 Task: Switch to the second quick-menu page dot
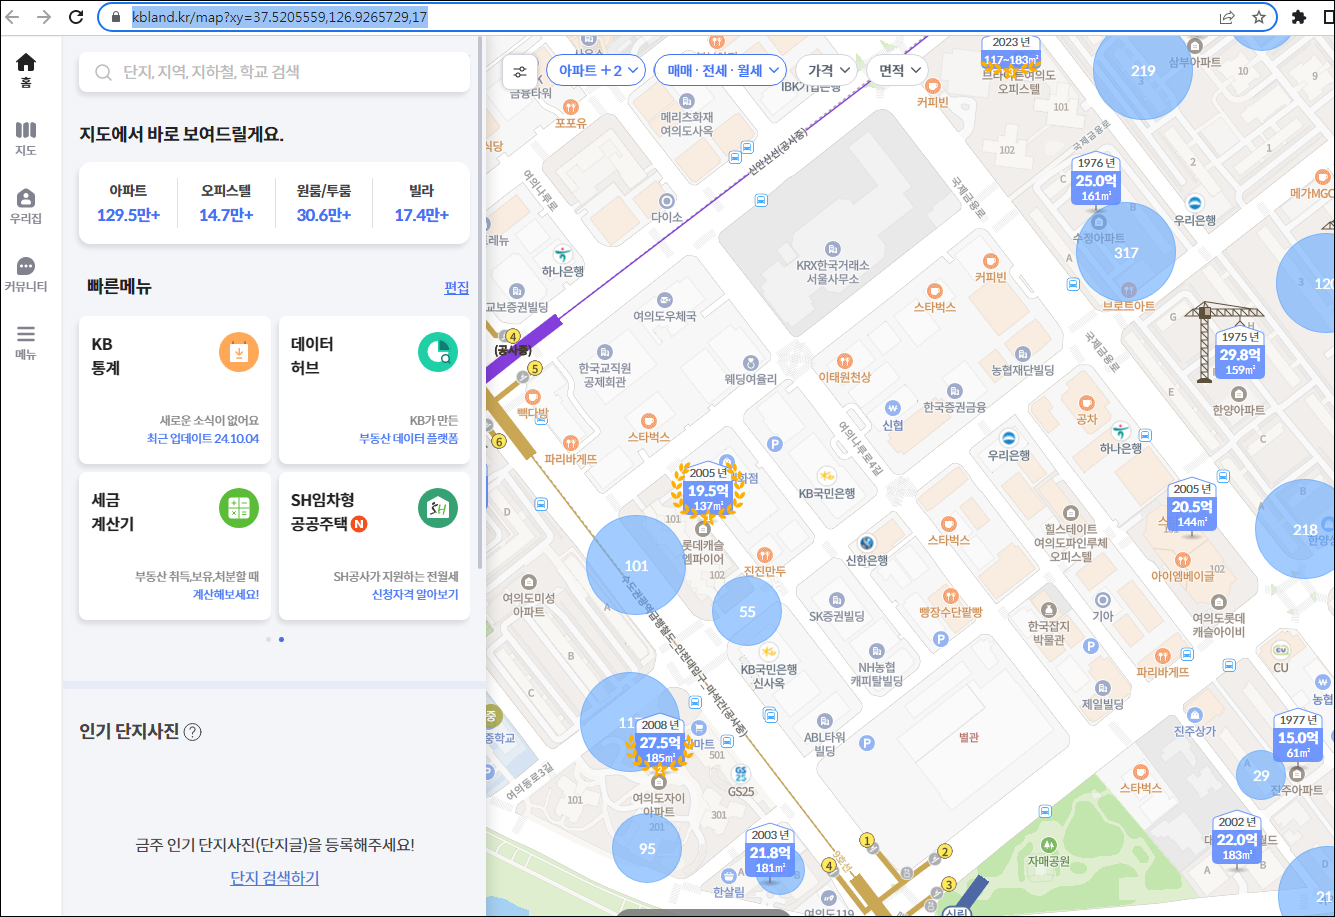coord(281,639)
